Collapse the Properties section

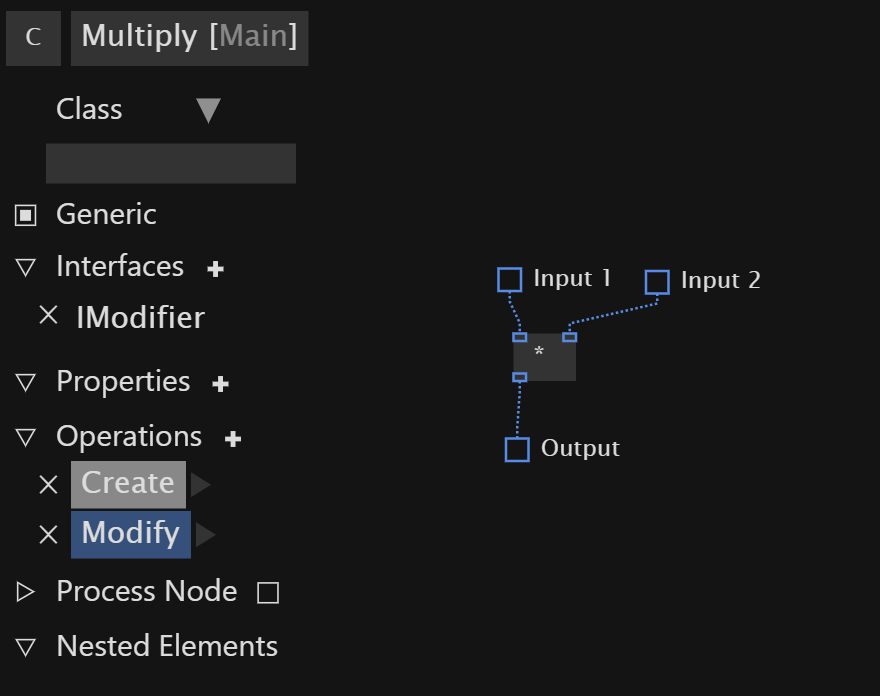click(x=26, y=383)
